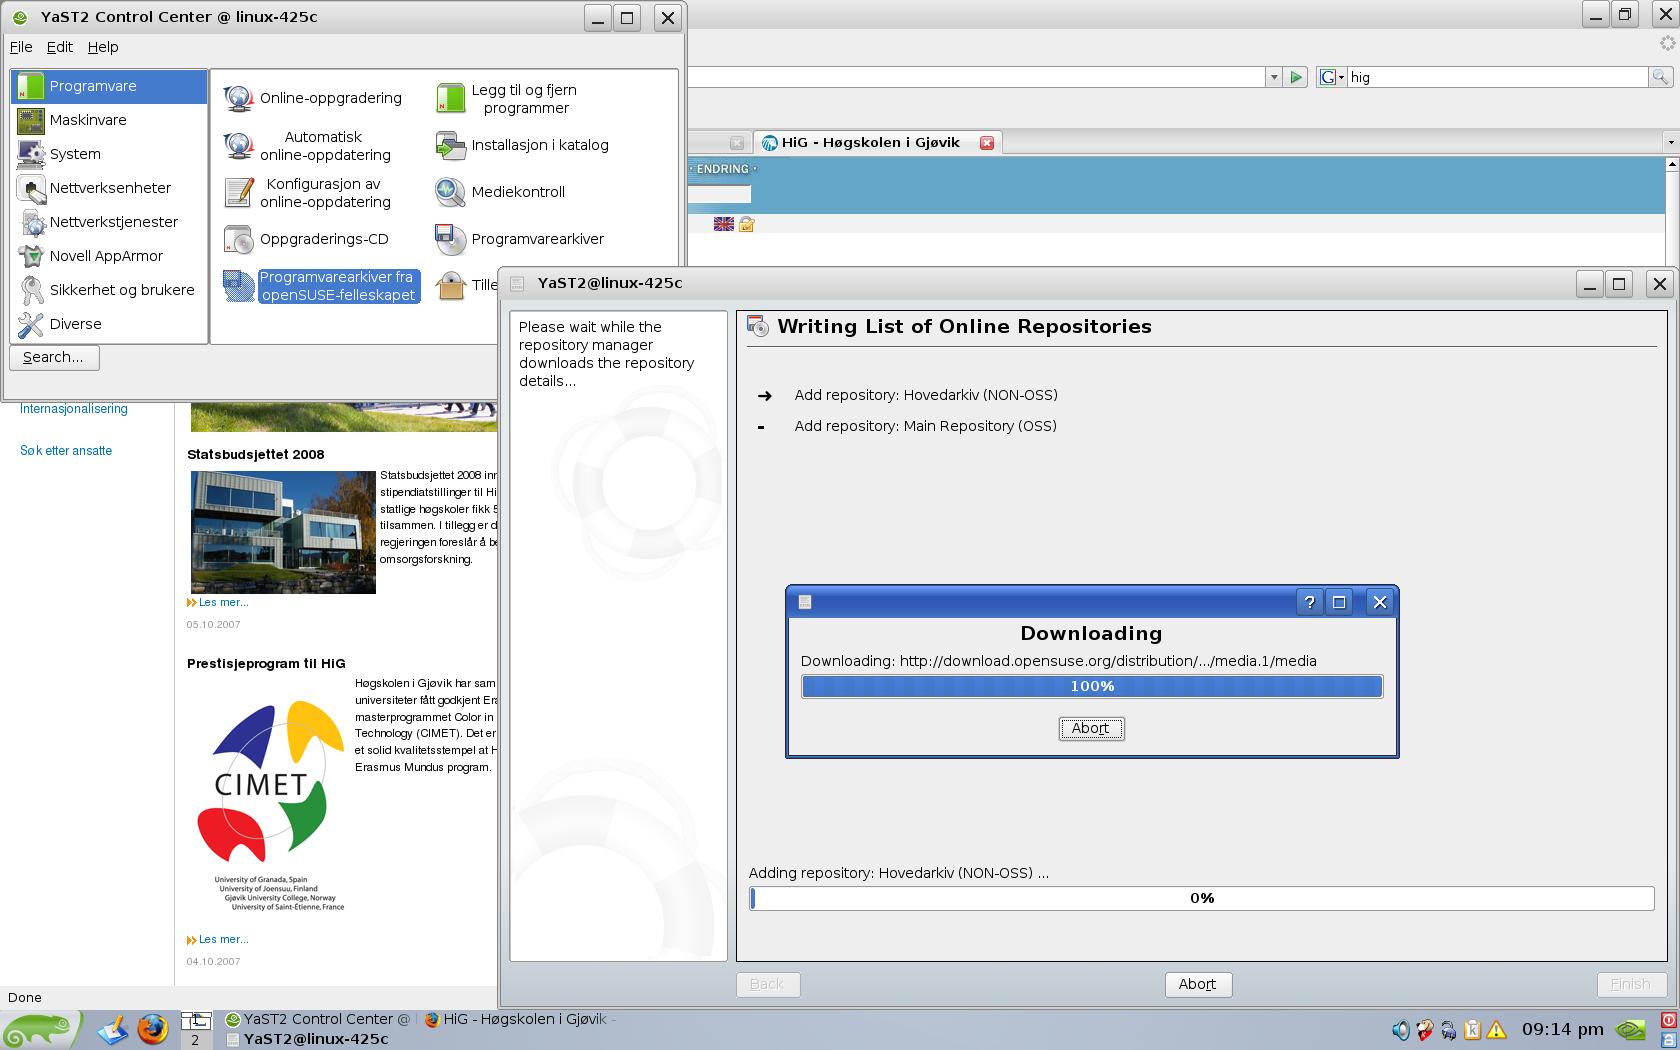Click the Abort button below repository list
The image size is (1680, 1050).
pyautogui.click(x=1198, y=984)
